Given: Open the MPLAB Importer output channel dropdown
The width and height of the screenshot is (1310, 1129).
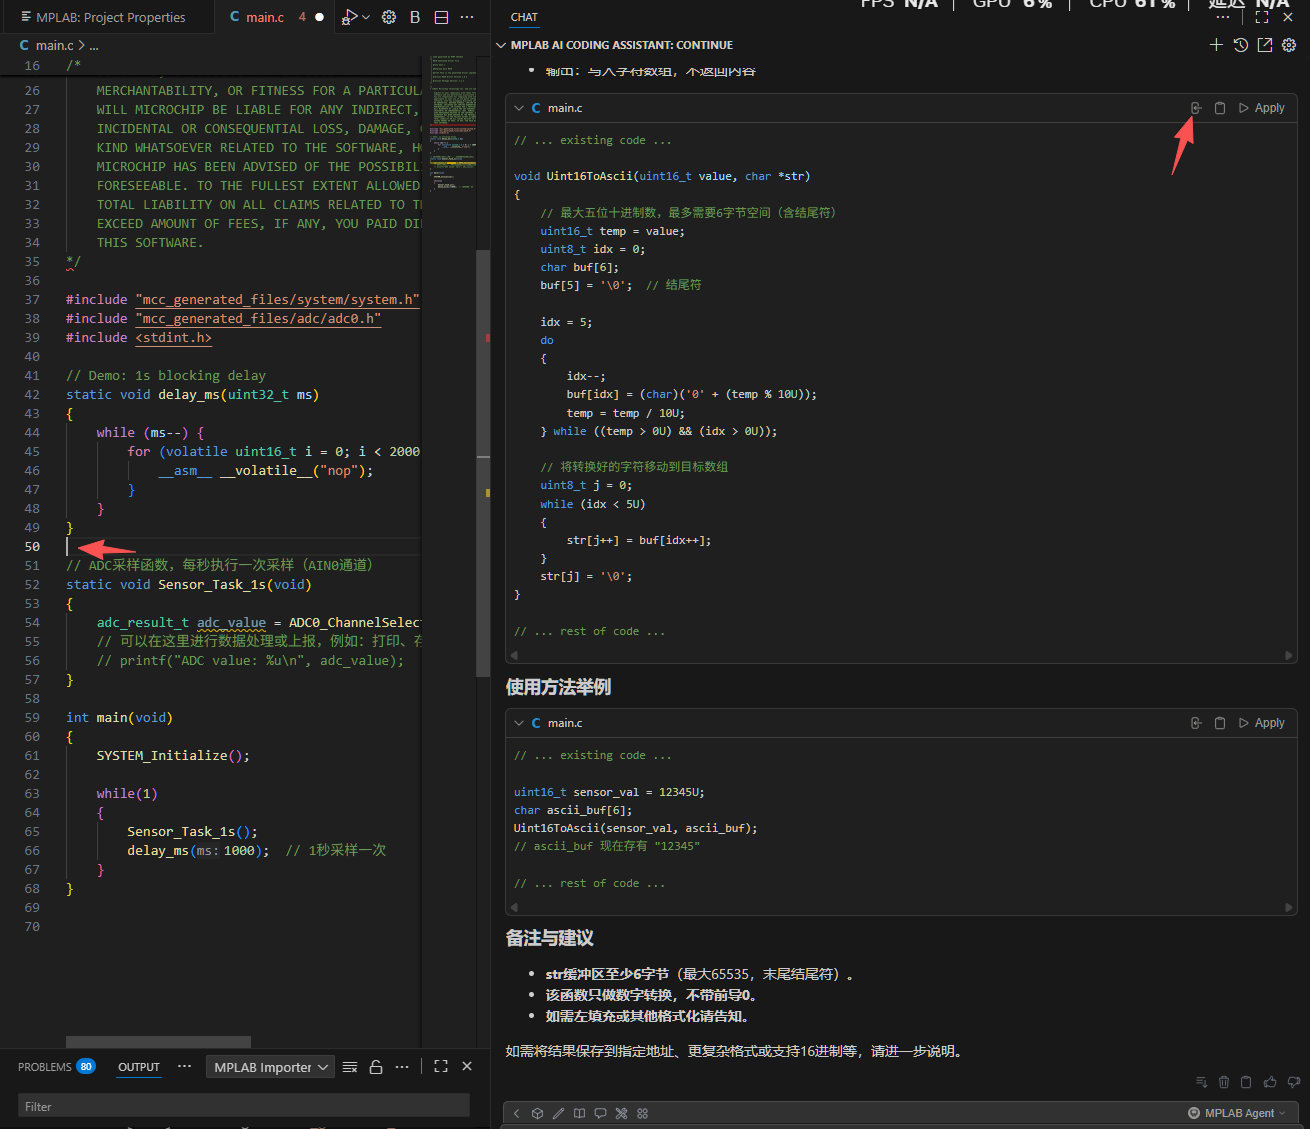Looking at the screenshot, I should click(x=269, y=1067).
